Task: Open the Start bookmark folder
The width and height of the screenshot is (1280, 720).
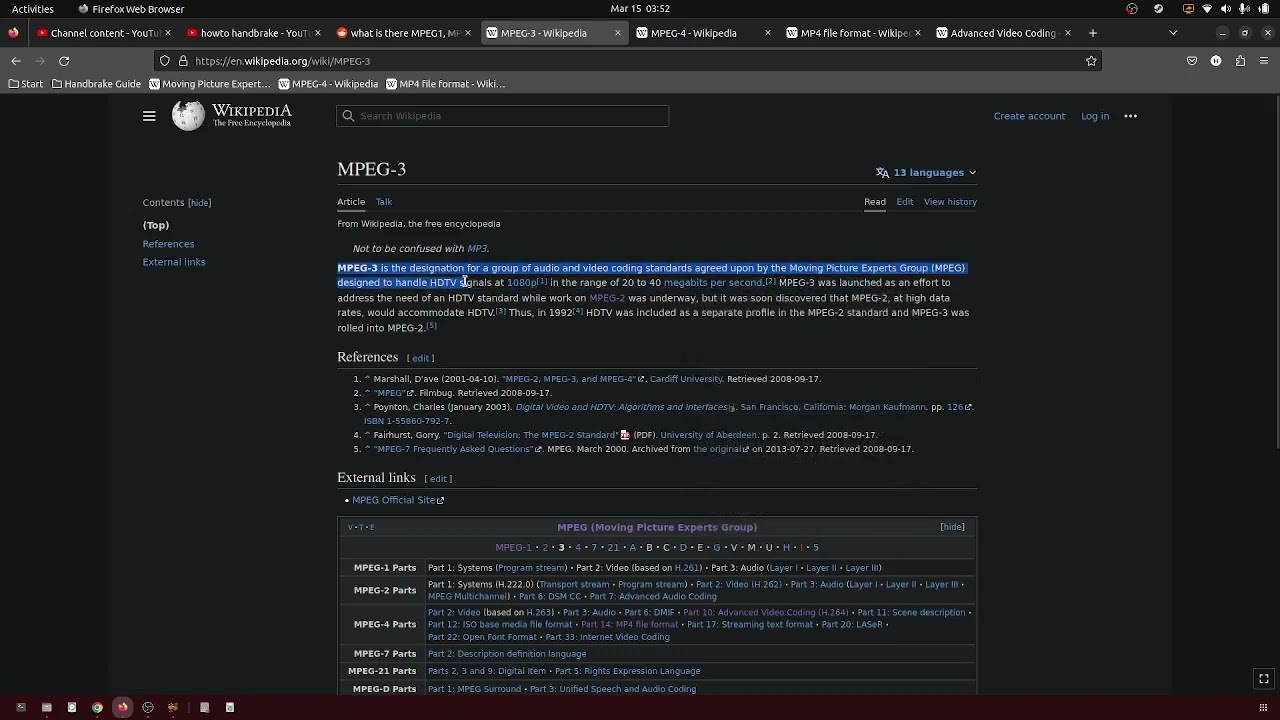Action: (x=26, y=84)
